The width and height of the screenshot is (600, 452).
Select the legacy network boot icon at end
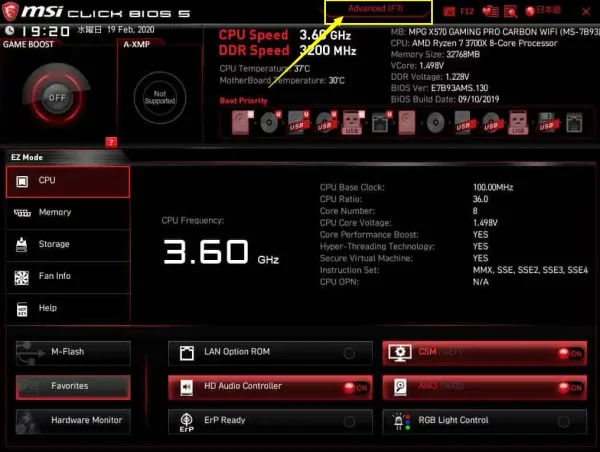(574, 122)
